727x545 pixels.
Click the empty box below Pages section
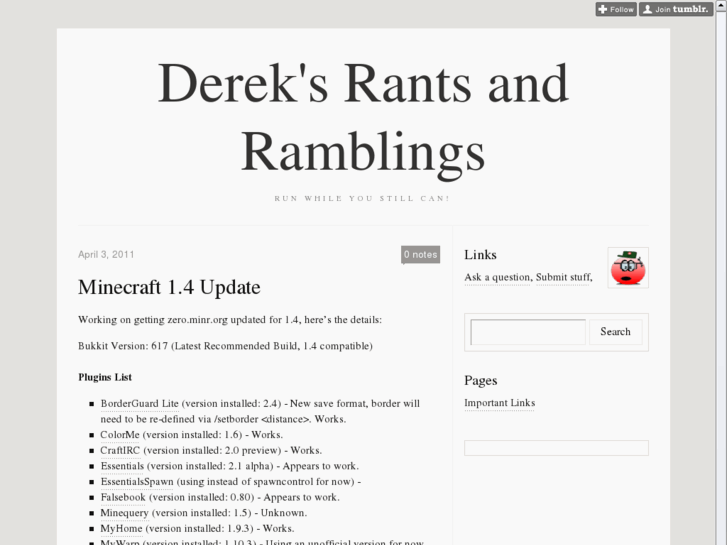pos(556,448)
